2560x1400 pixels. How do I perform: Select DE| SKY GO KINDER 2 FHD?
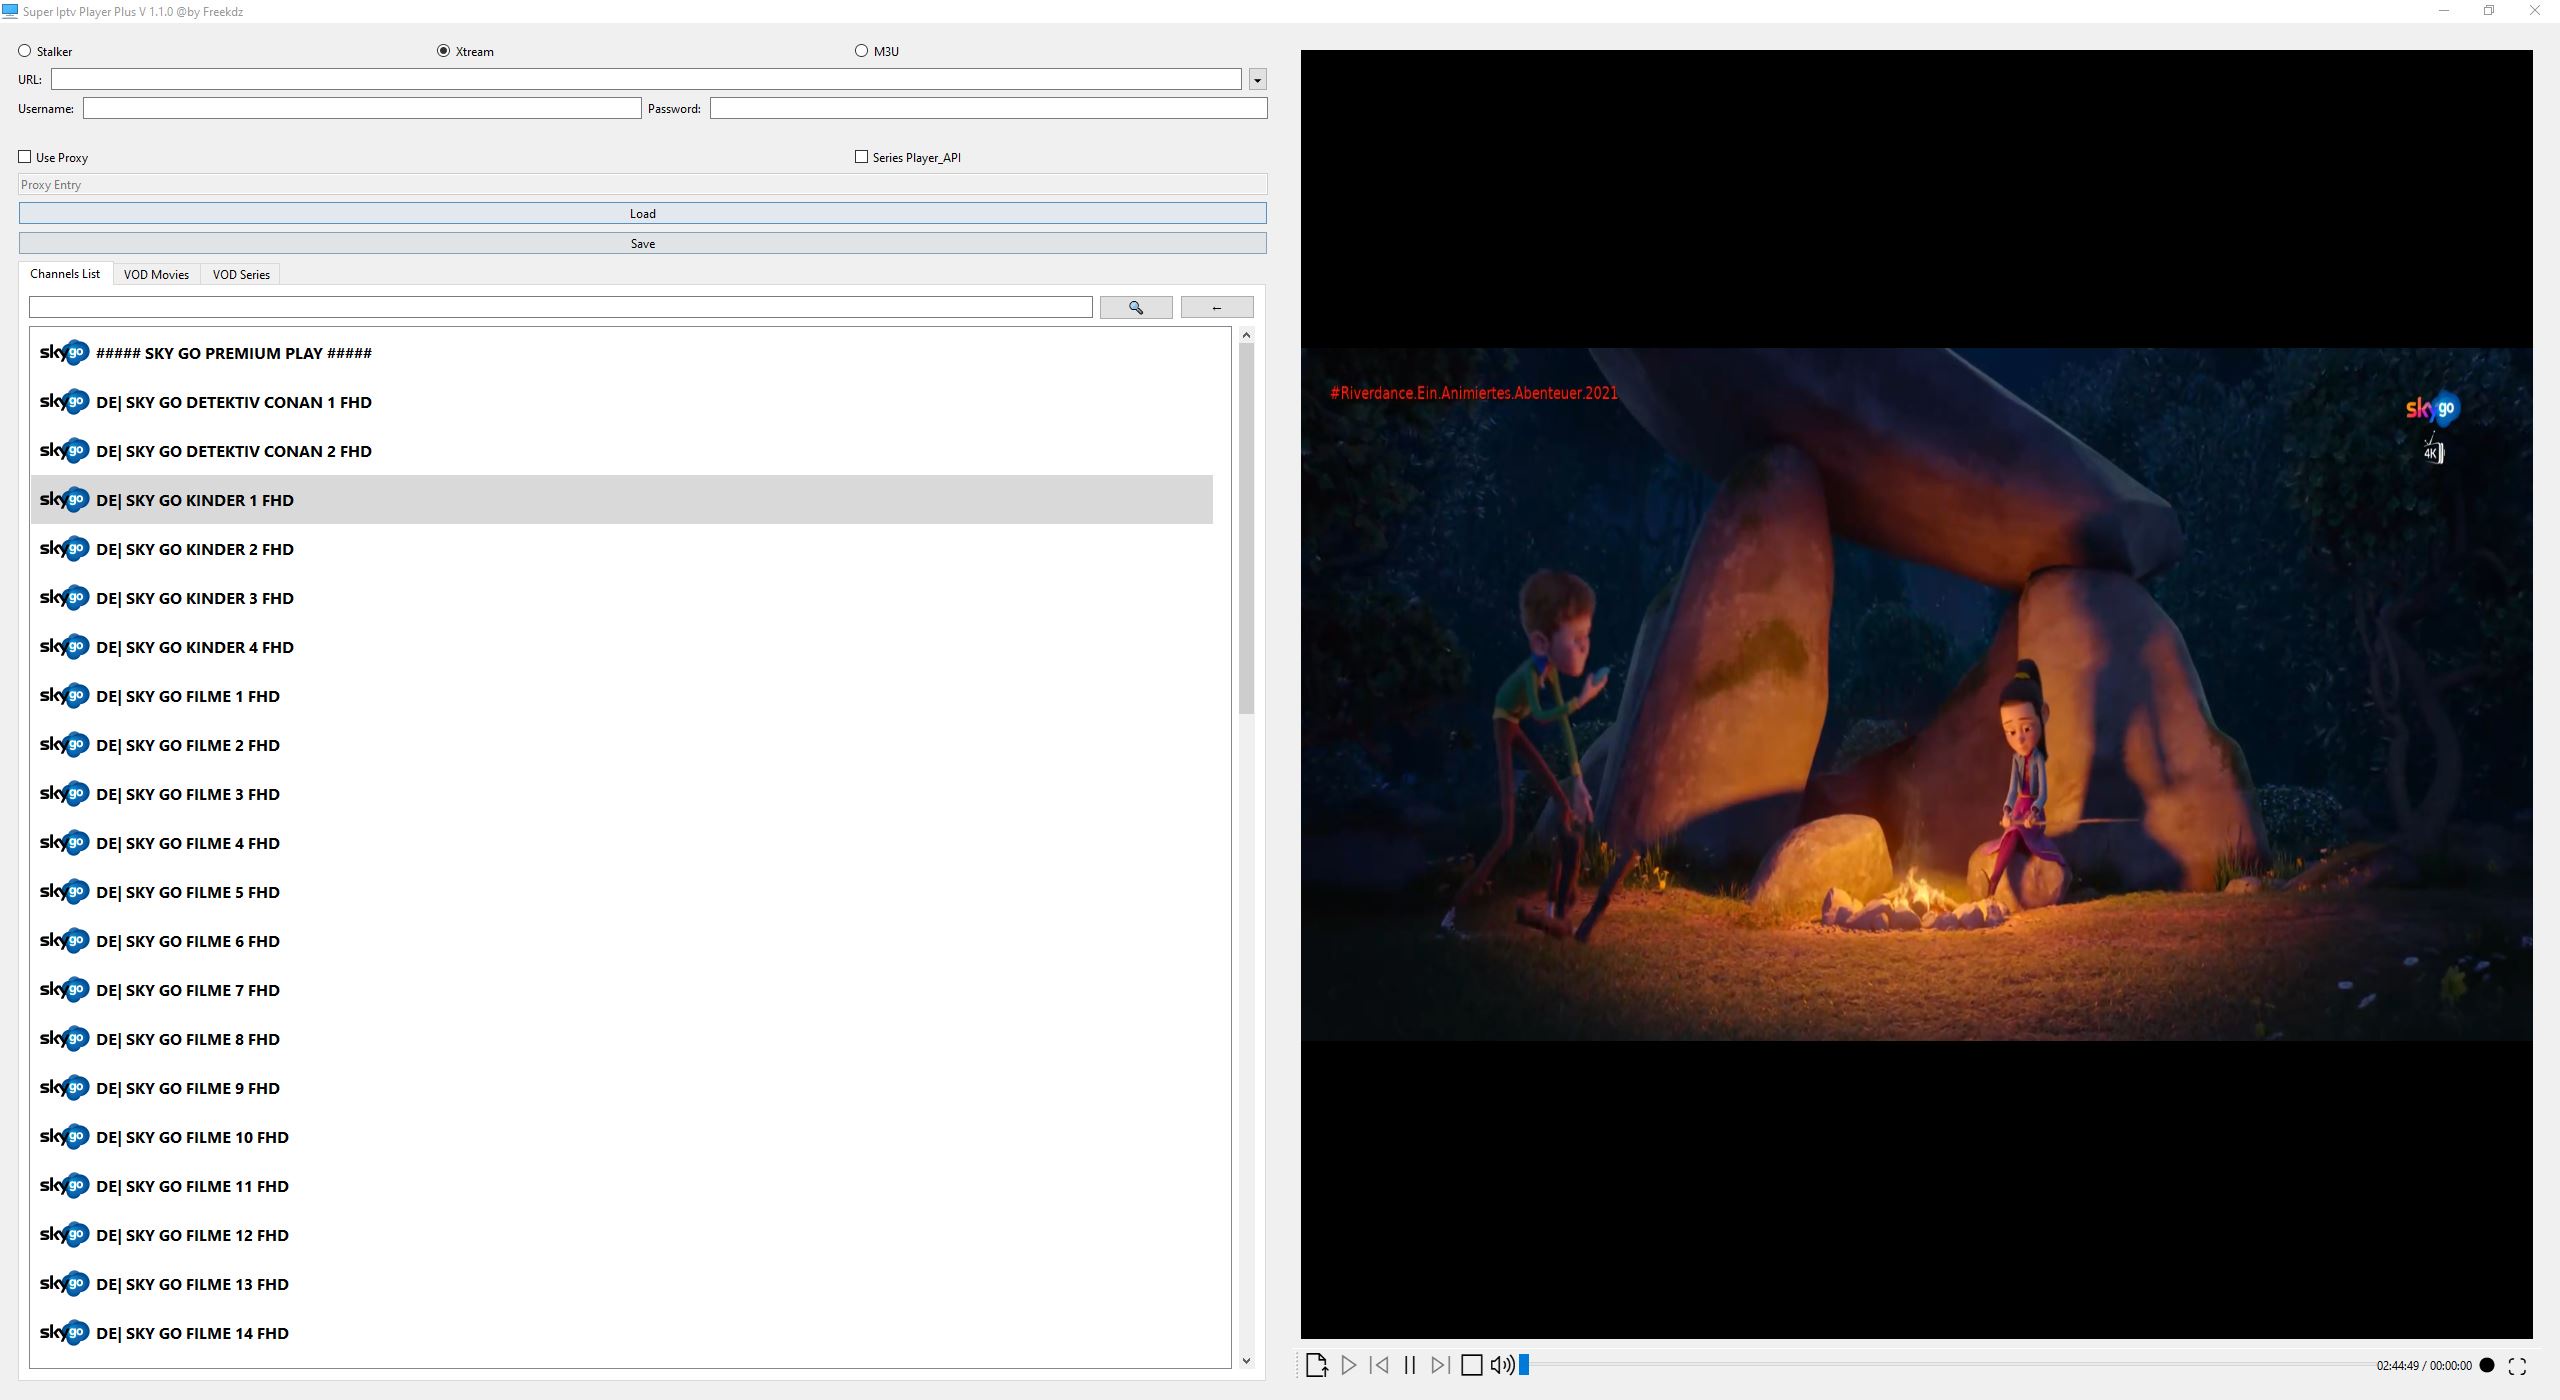coord(621,549)
